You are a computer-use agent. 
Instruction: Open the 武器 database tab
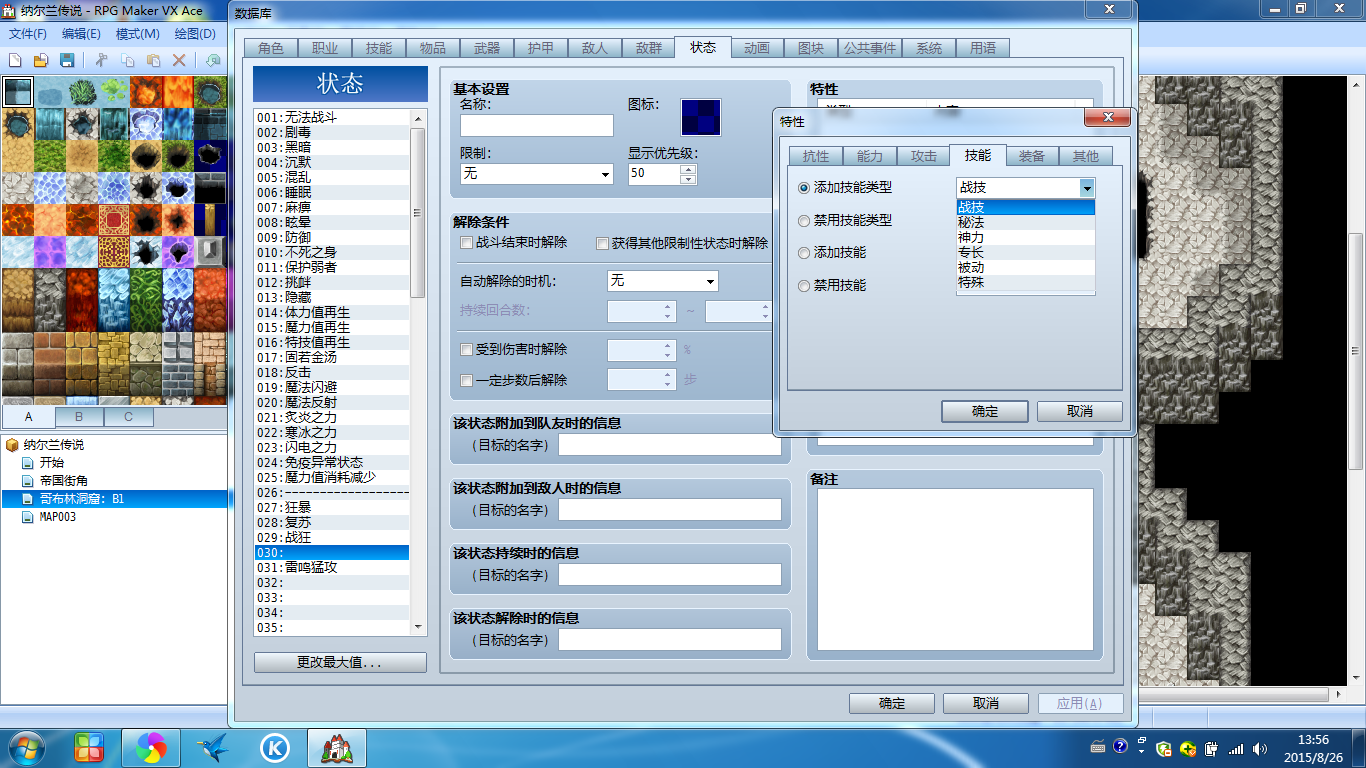pyautogui.click(x=486, y=48)
